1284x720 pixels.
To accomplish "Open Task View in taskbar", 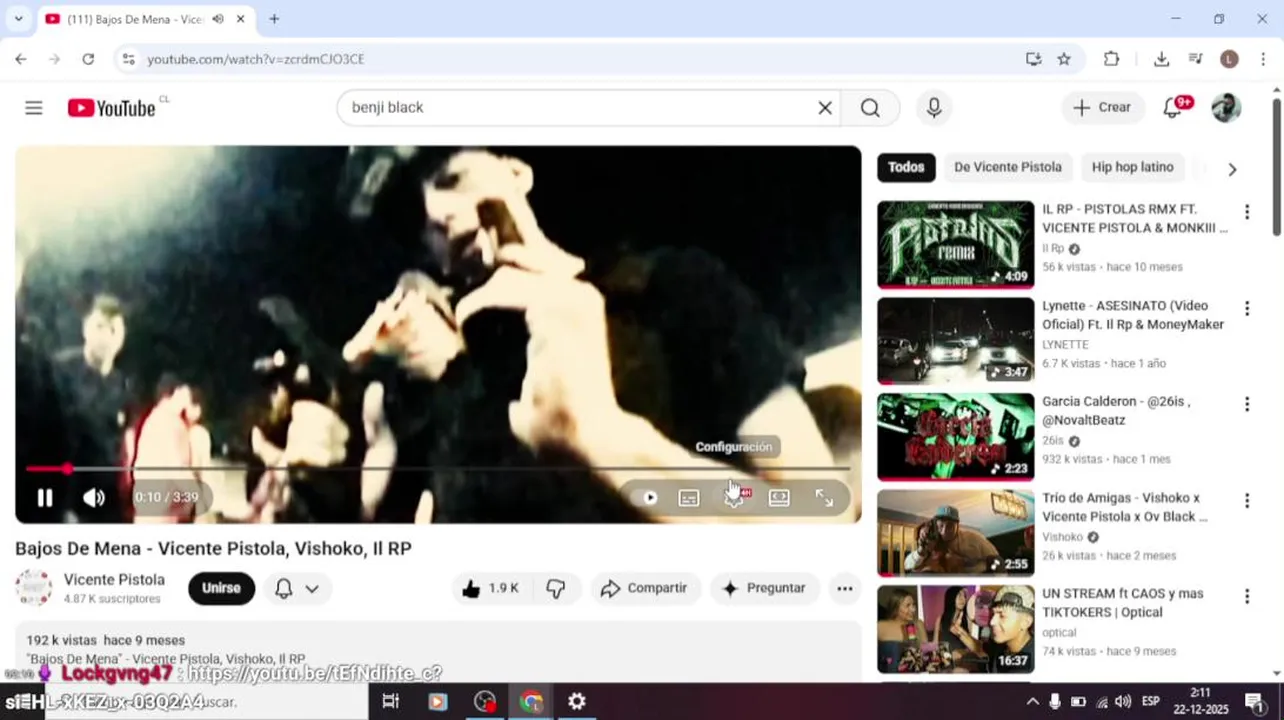I will 391,701.
